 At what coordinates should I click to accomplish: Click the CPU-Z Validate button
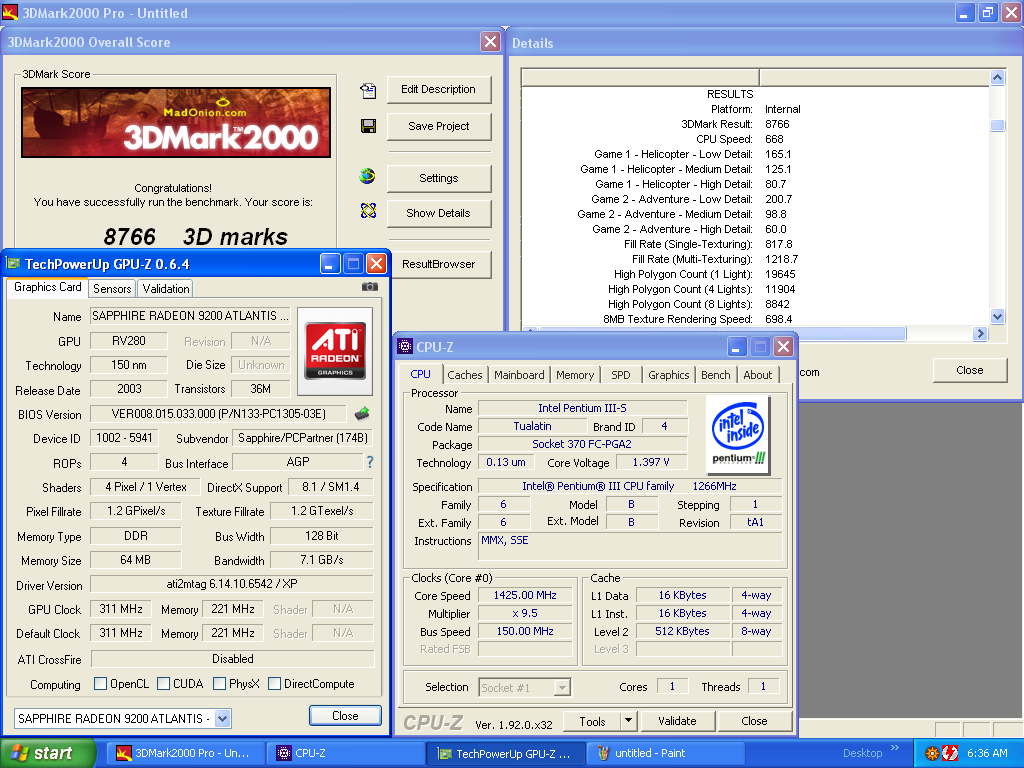tap(677, 721)
